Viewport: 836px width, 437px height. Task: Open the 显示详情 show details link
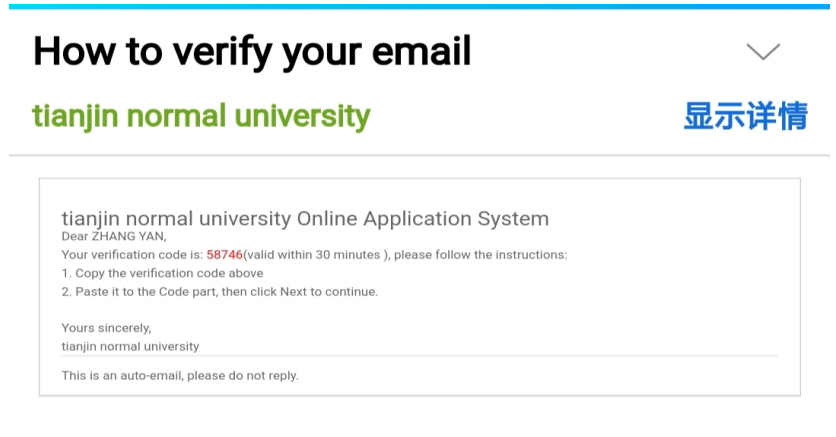(745, 116)
